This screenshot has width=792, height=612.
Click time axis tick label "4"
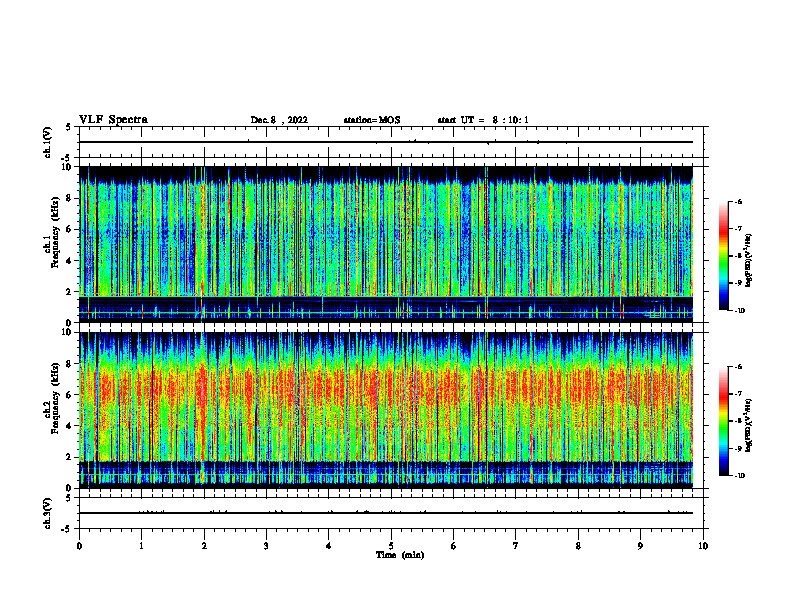(x=329, y=546)
